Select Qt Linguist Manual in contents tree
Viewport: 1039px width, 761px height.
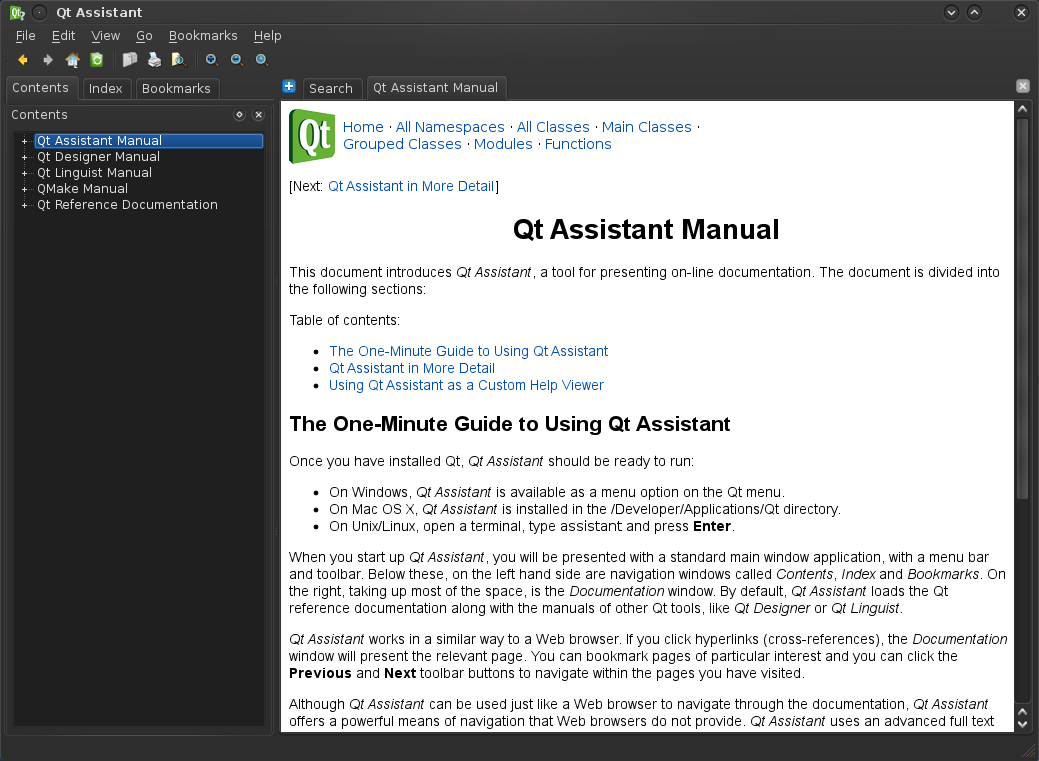click(x=95, y=173)
